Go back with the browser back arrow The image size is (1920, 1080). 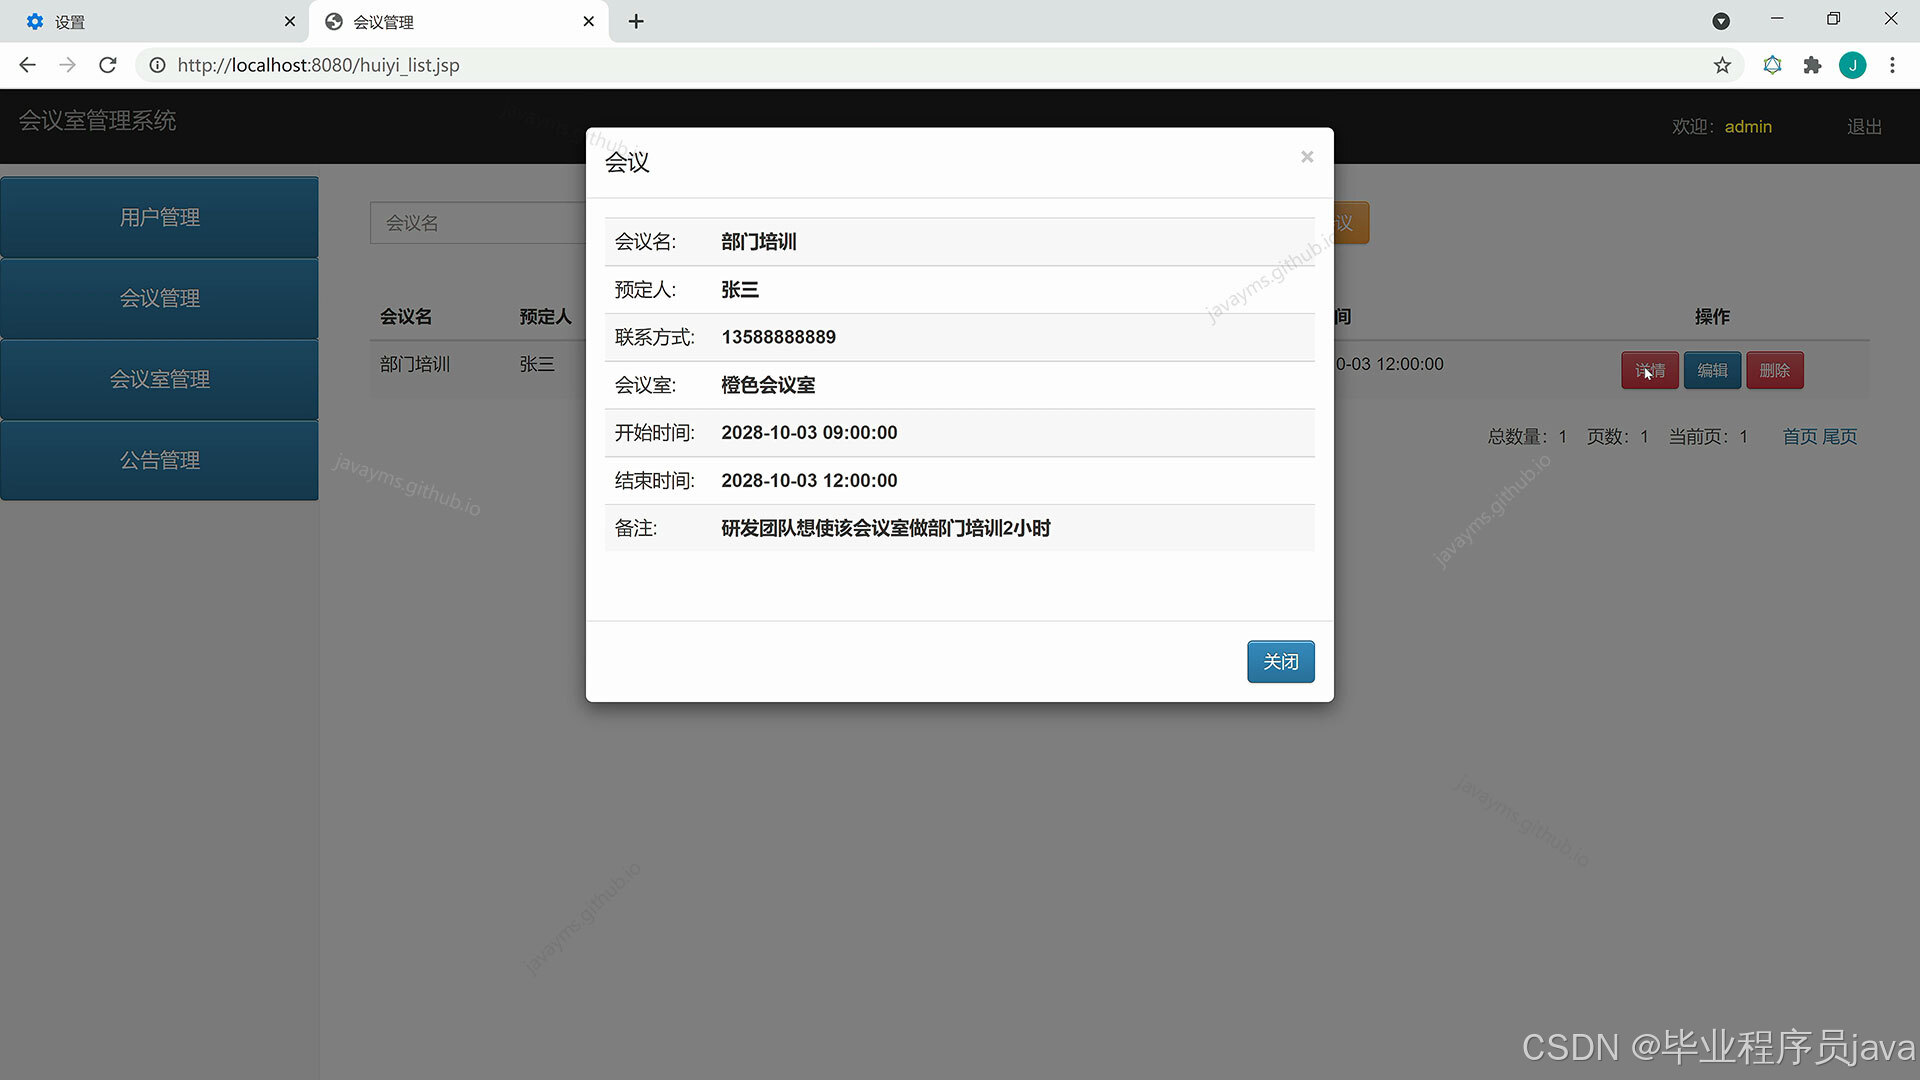click(27, 65)
